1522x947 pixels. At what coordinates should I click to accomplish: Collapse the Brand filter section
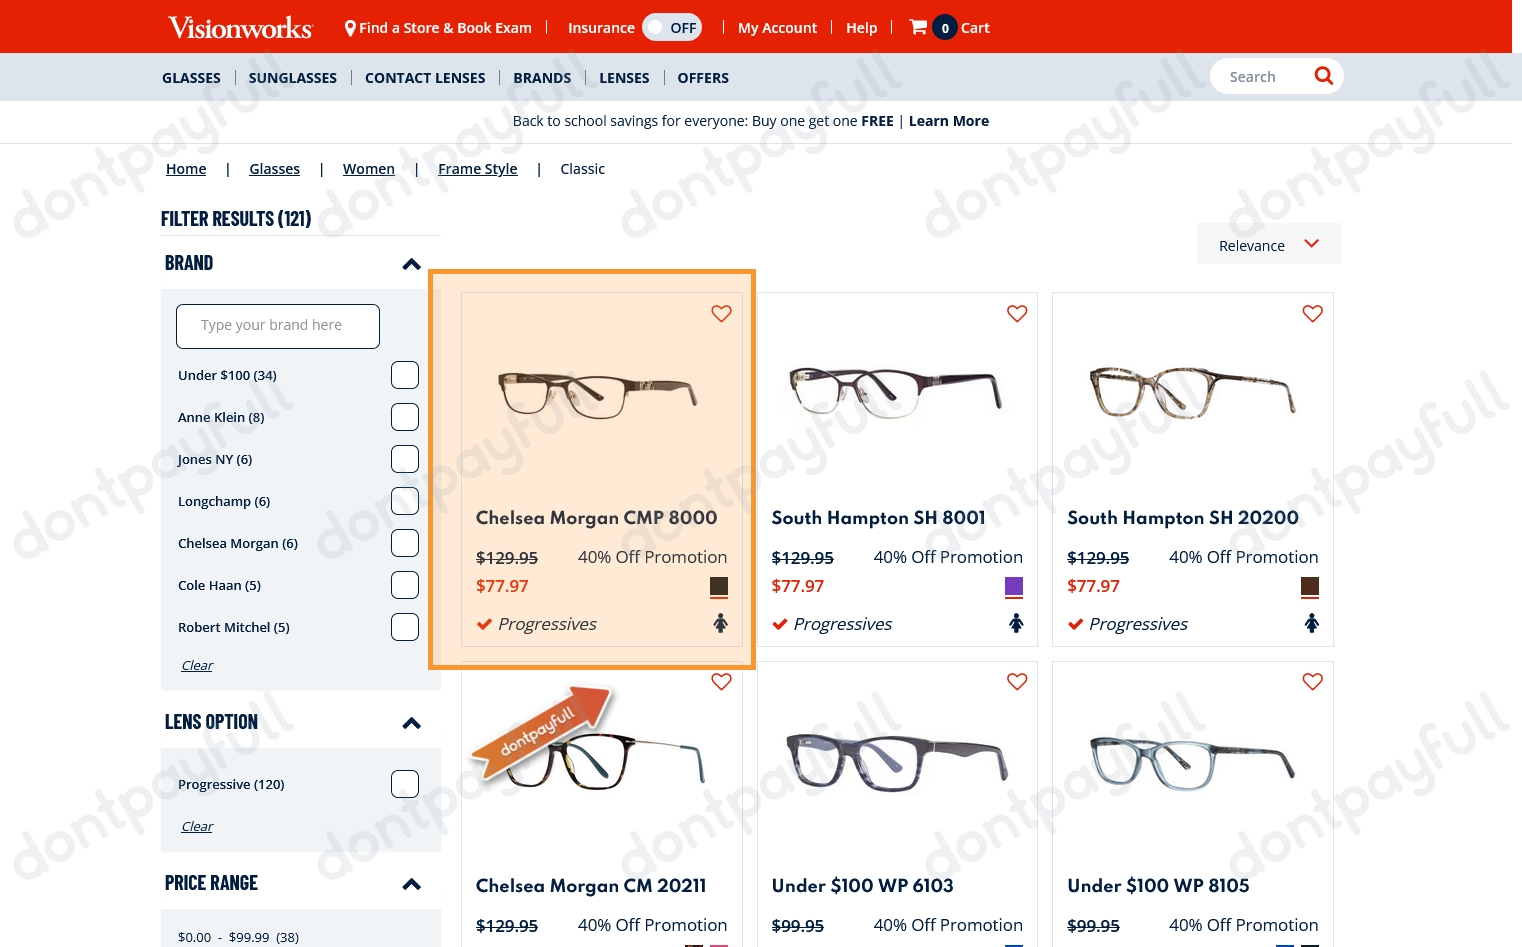tap(411, 264)
